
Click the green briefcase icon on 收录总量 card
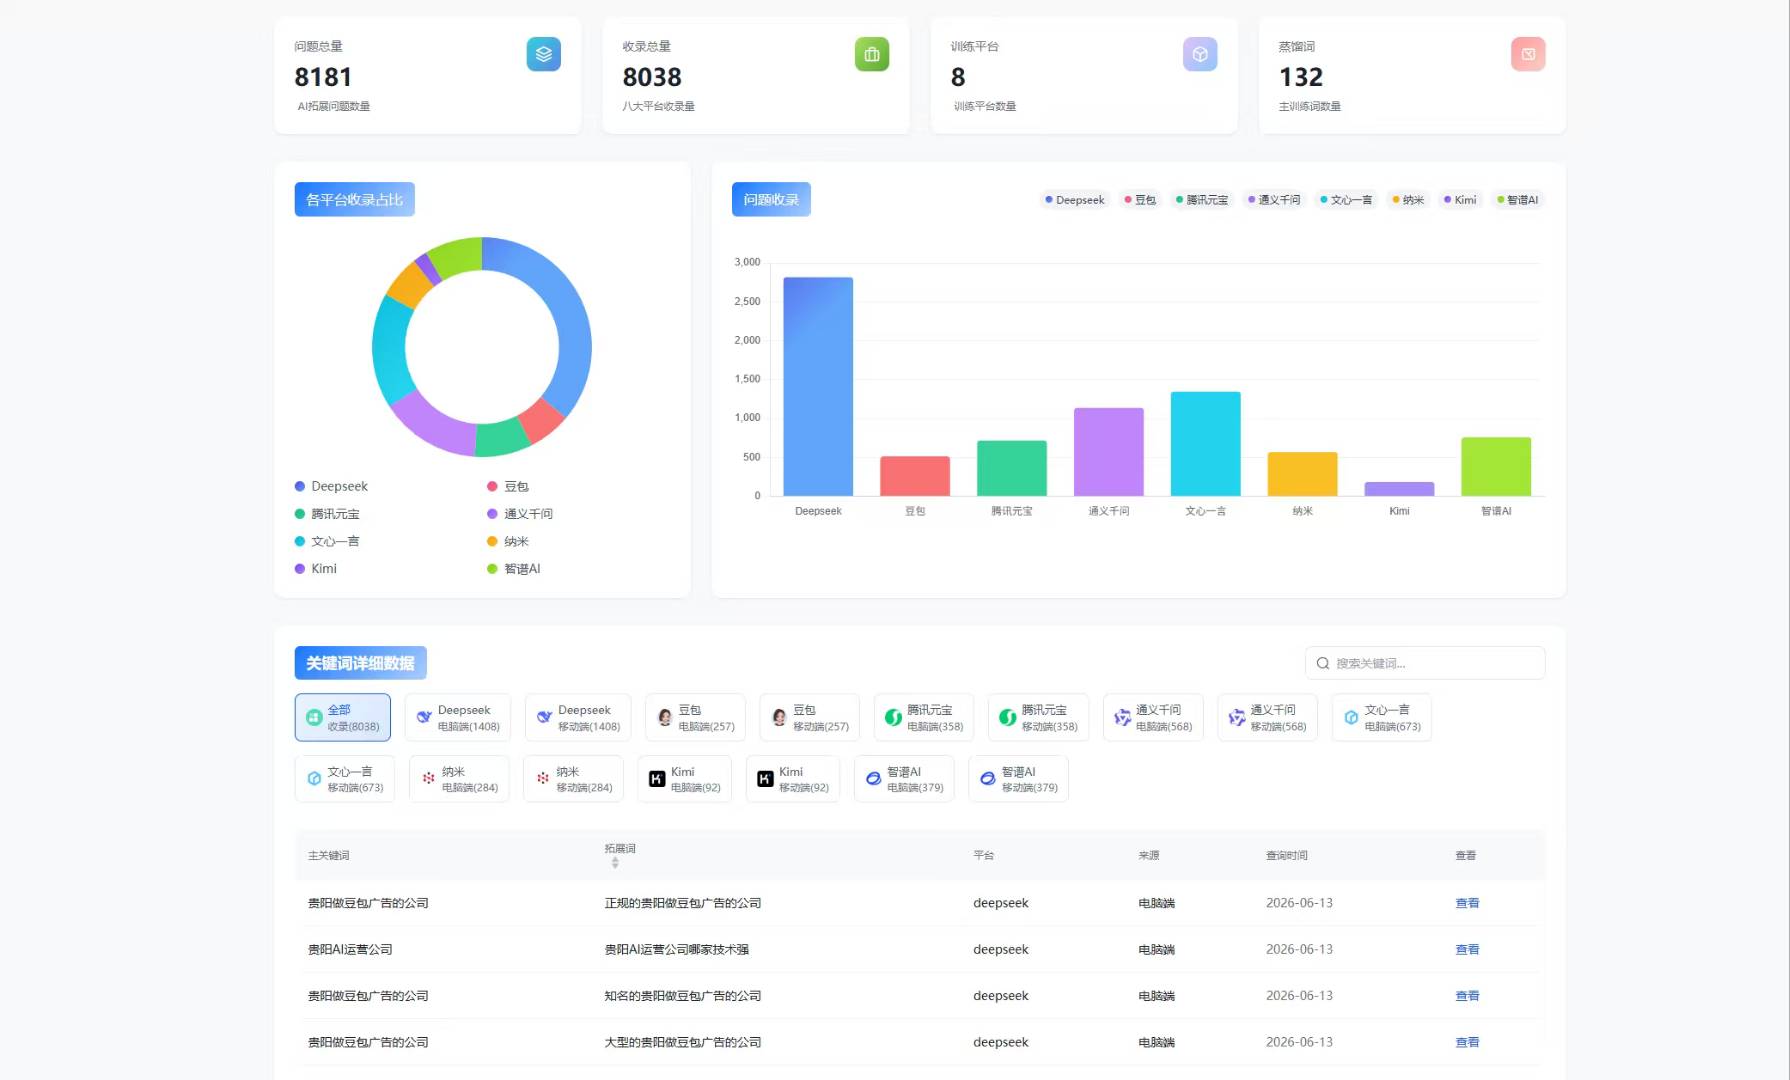pos(871,54)
